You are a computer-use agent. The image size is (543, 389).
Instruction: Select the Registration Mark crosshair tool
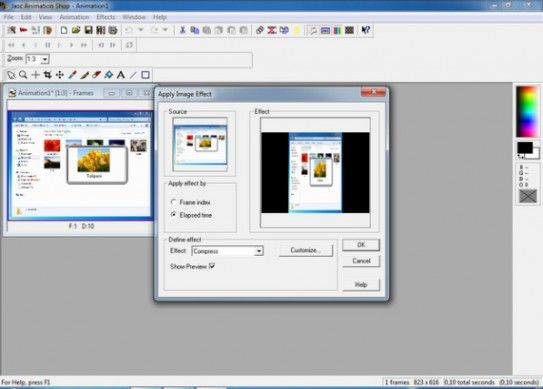click(x=35, y=74)
